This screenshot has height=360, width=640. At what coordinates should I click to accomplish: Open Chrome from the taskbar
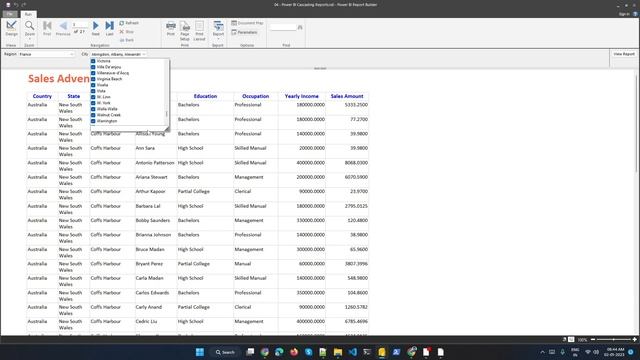click(x=264, y=352)
